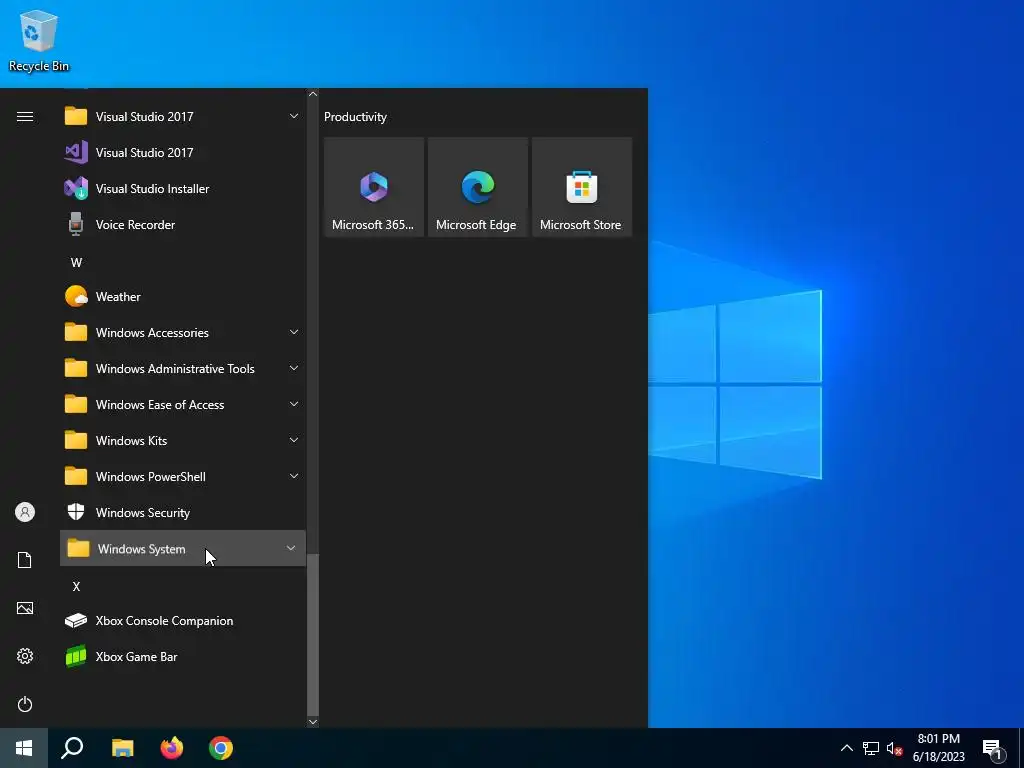Viewport: 1024px width, 768px height.
Task: Show hidden tray icons chevron
Action: point(846,748)
